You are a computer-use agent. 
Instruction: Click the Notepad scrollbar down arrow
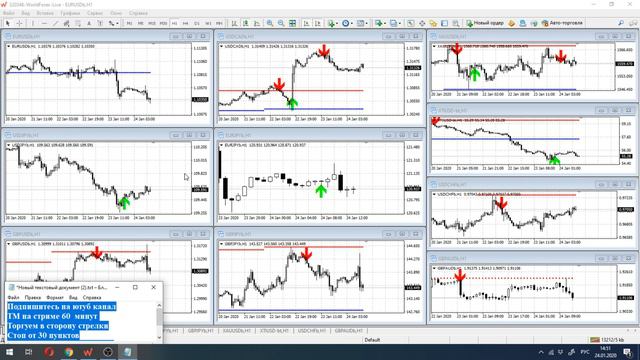point(159,337)
